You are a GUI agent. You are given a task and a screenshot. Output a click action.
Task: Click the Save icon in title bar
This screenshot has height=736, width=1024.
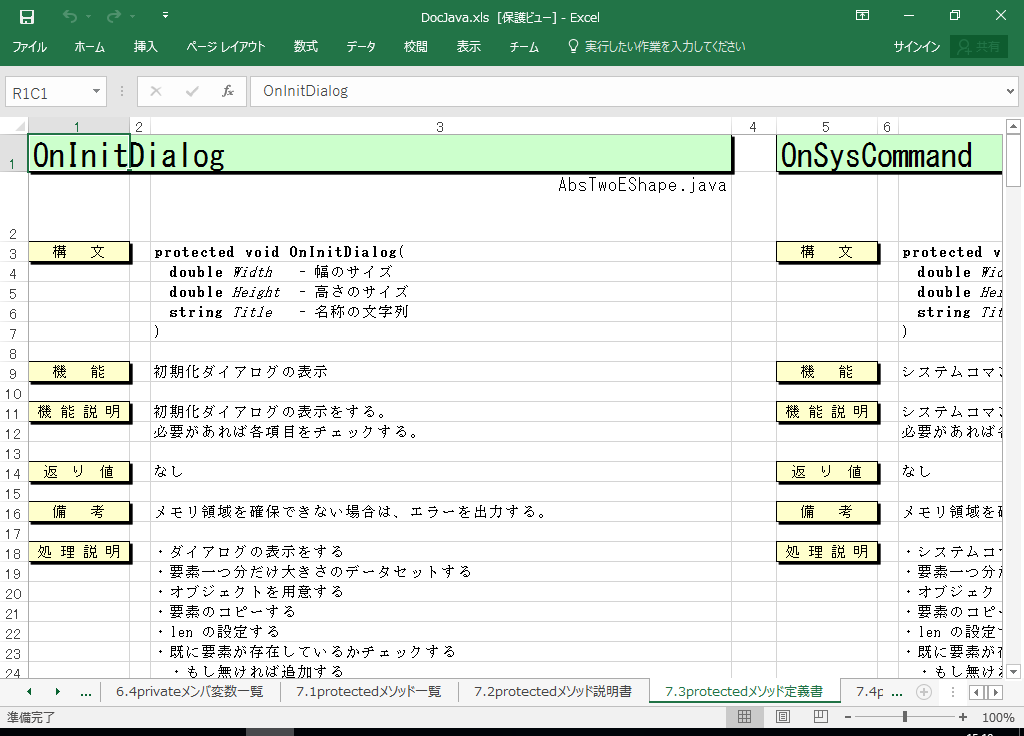tap(27, 16)
